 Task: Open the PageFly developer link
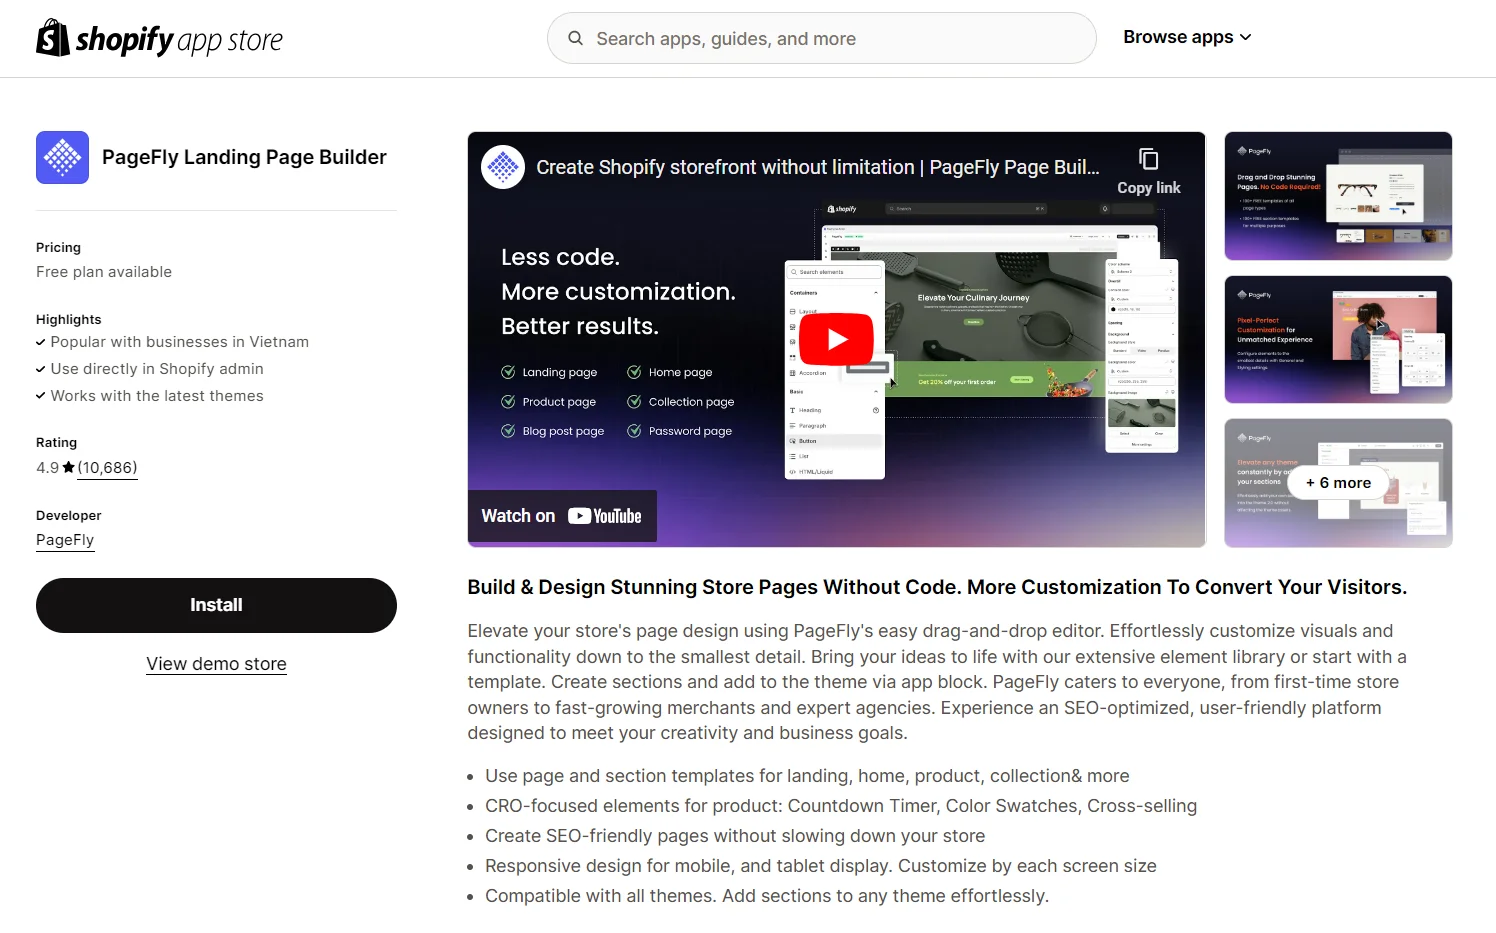[65, 540]
